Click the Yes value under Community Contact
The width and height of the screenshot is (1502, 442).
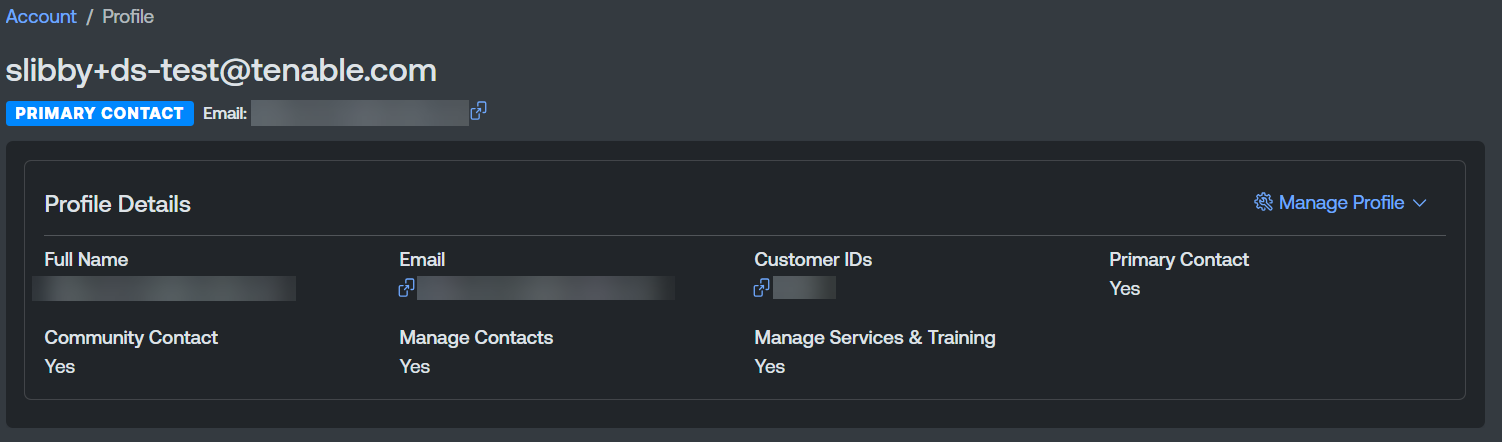click(x=60, y=367)
